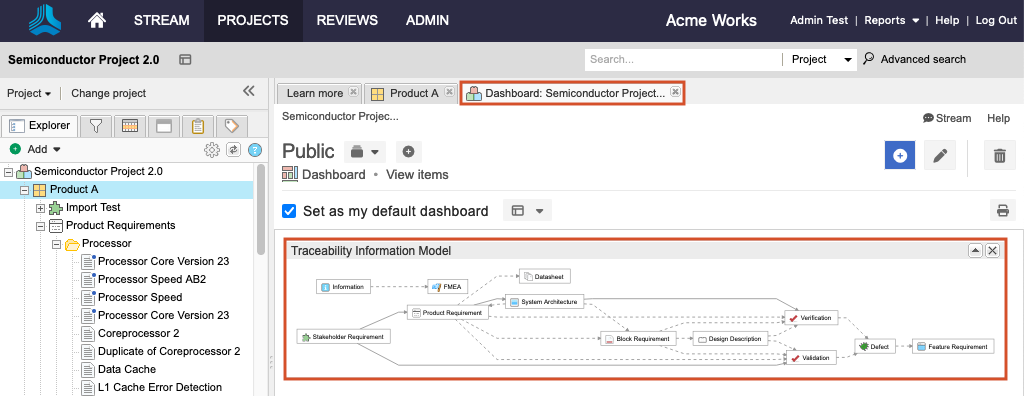1024x396 pixels.
Task: Open the REVIEWS menu
Action: point(347,20)
